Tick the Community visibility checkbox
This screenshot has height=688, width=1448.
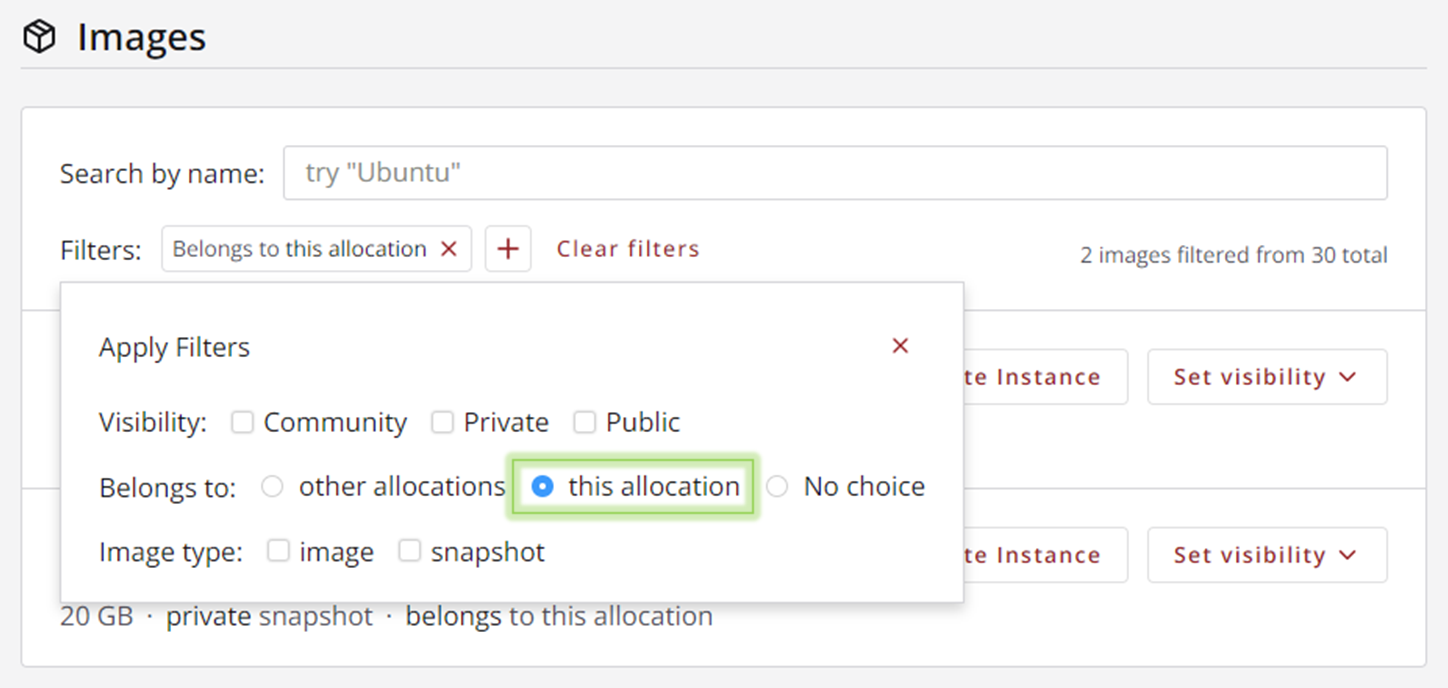click(242, 423)
